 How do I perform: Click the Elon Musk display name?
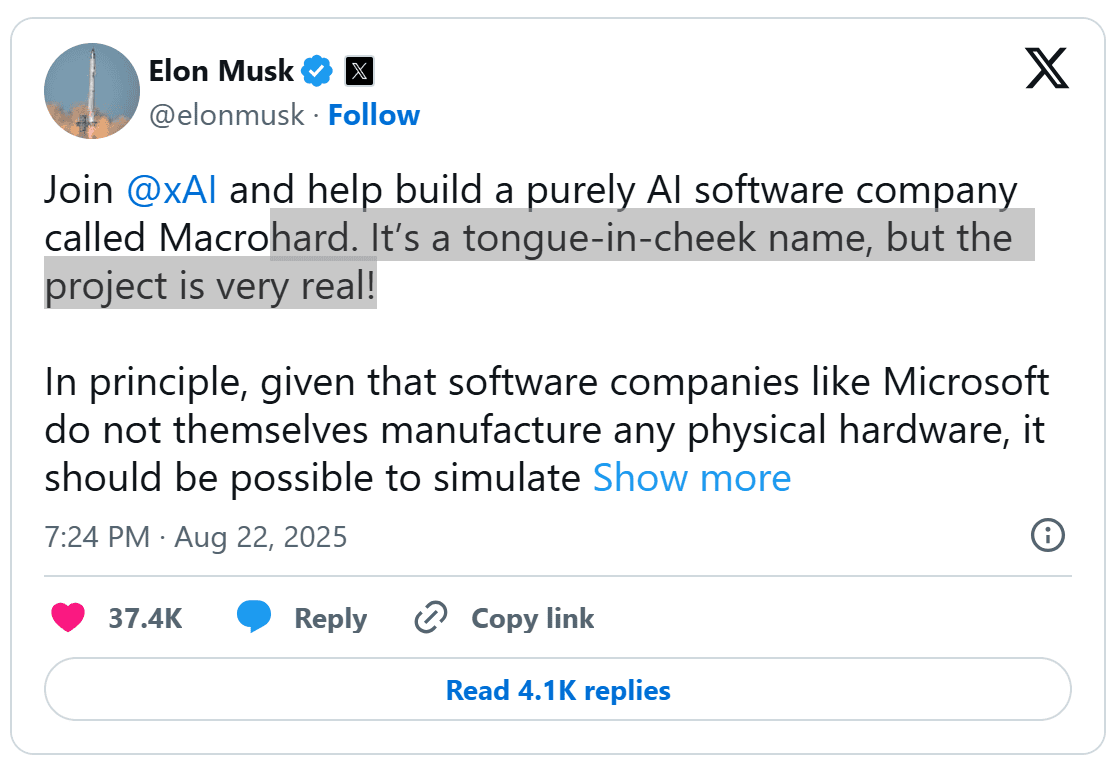[222, 70]
